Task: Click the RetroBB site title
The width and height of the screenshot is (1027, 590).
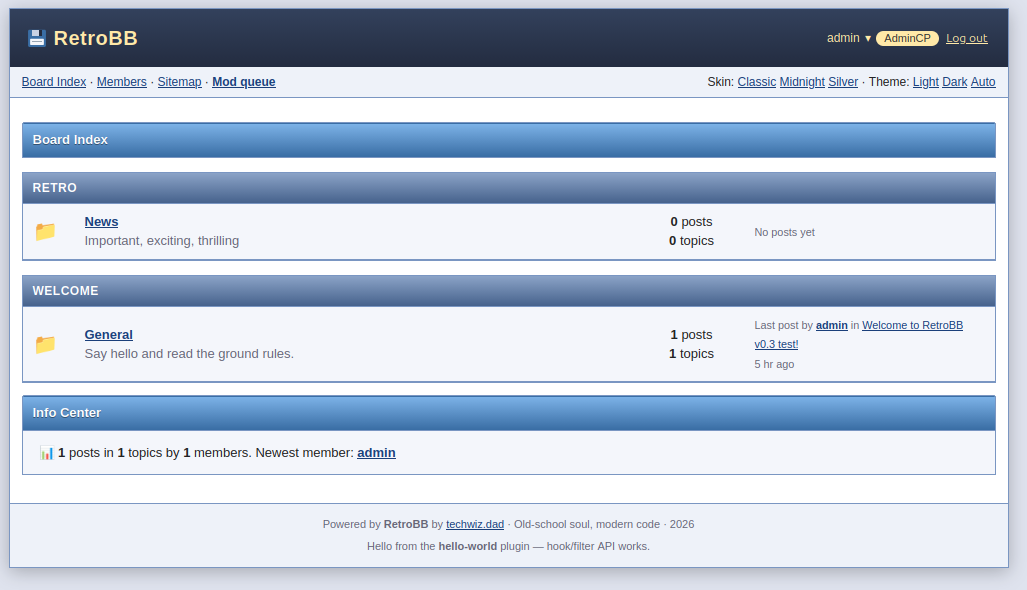Action: click(x=96, y=38)
